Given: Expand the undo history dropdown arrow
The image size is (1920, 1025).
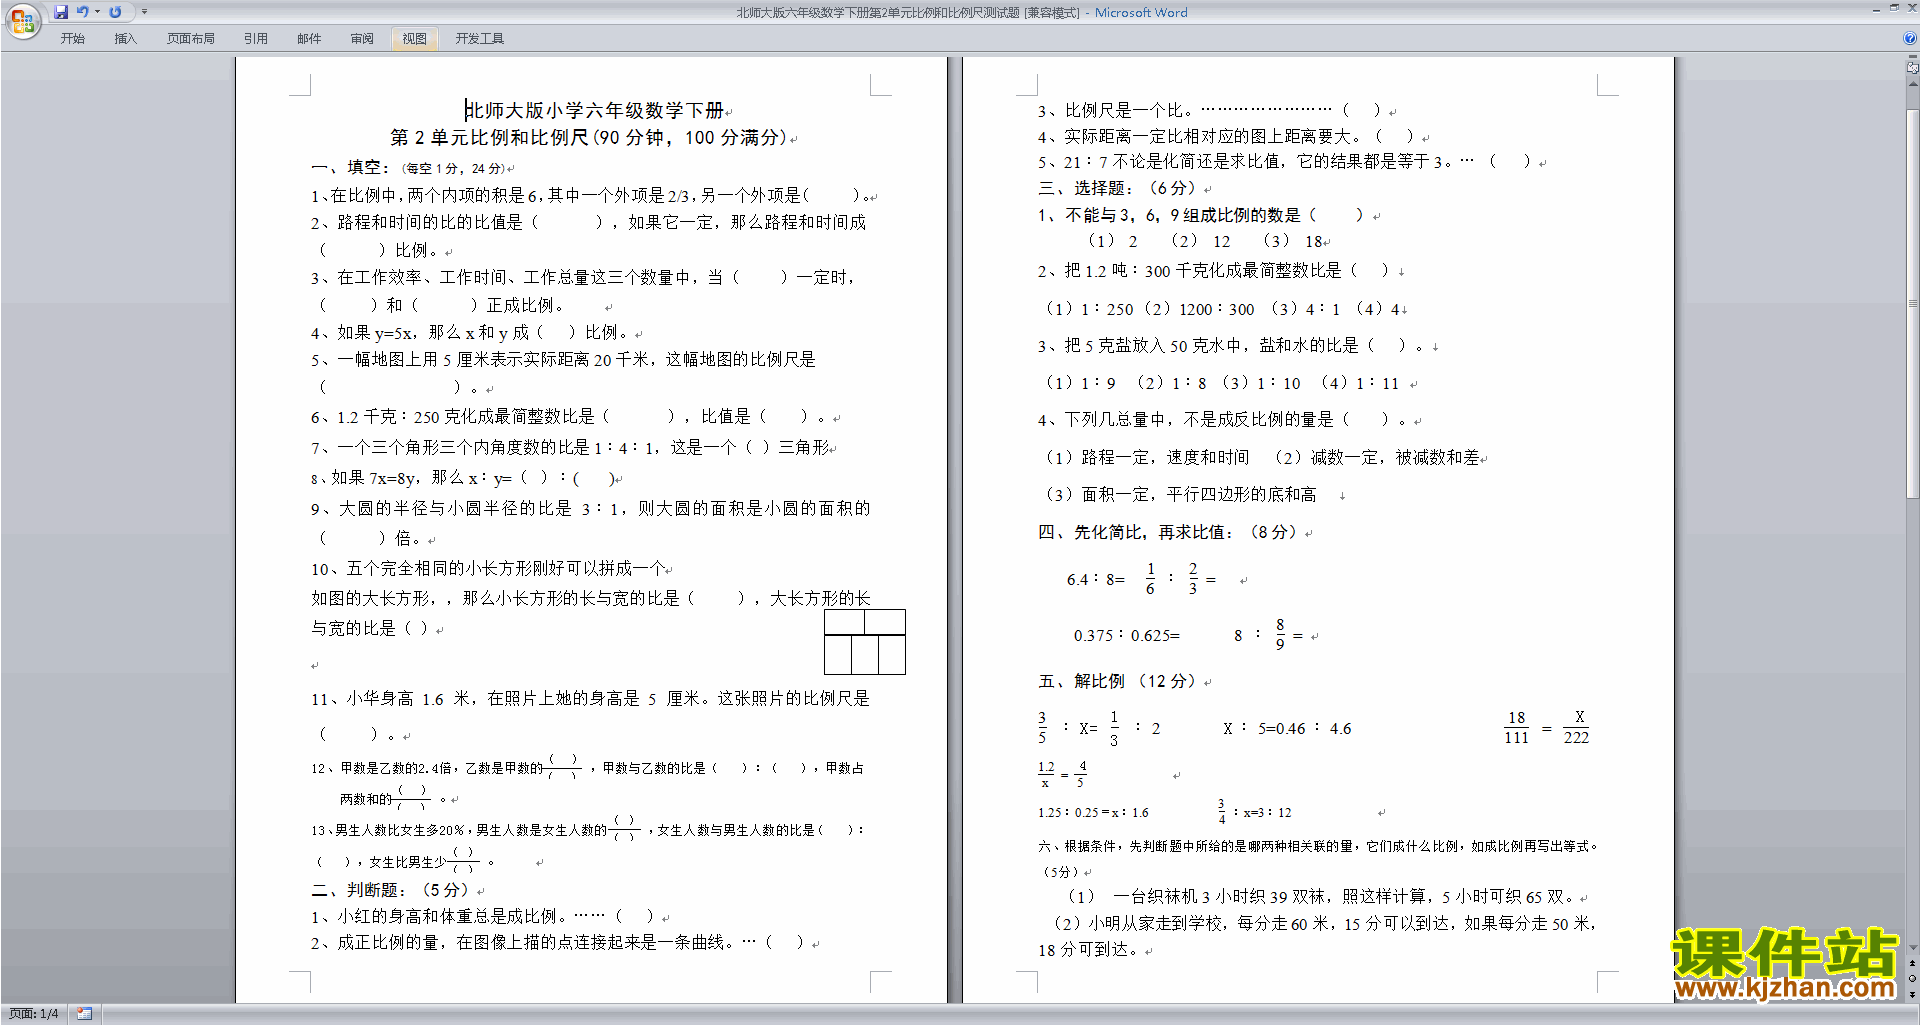Looking at the screenshot, I should click(98, 12).
